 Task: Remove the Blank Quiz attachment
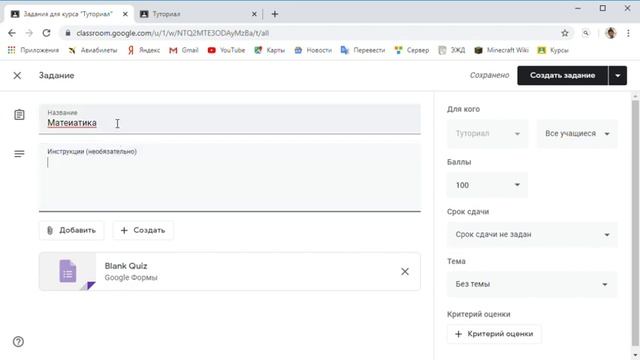coord(404,271)
